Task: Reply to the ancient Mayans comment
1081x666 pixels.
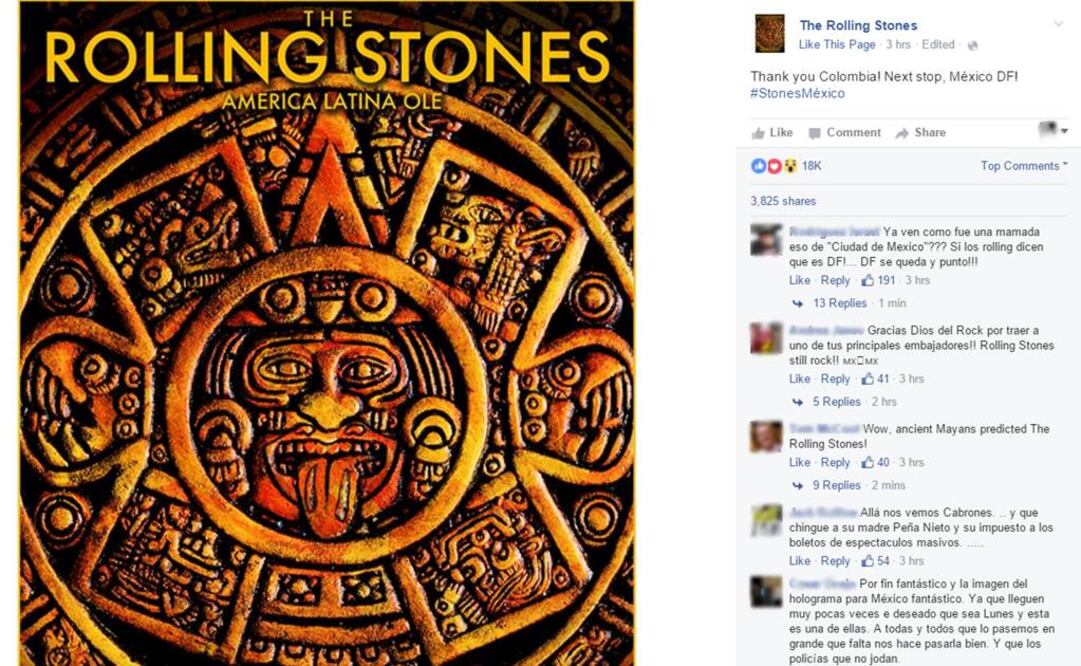Action: pyautogui.click(x=835, y=463)
